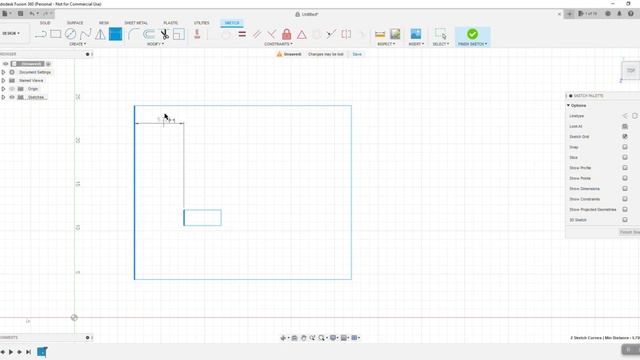Apply the Fix/Unfix lock constraint
Screen dimensions: 640x360
point(287,34)
